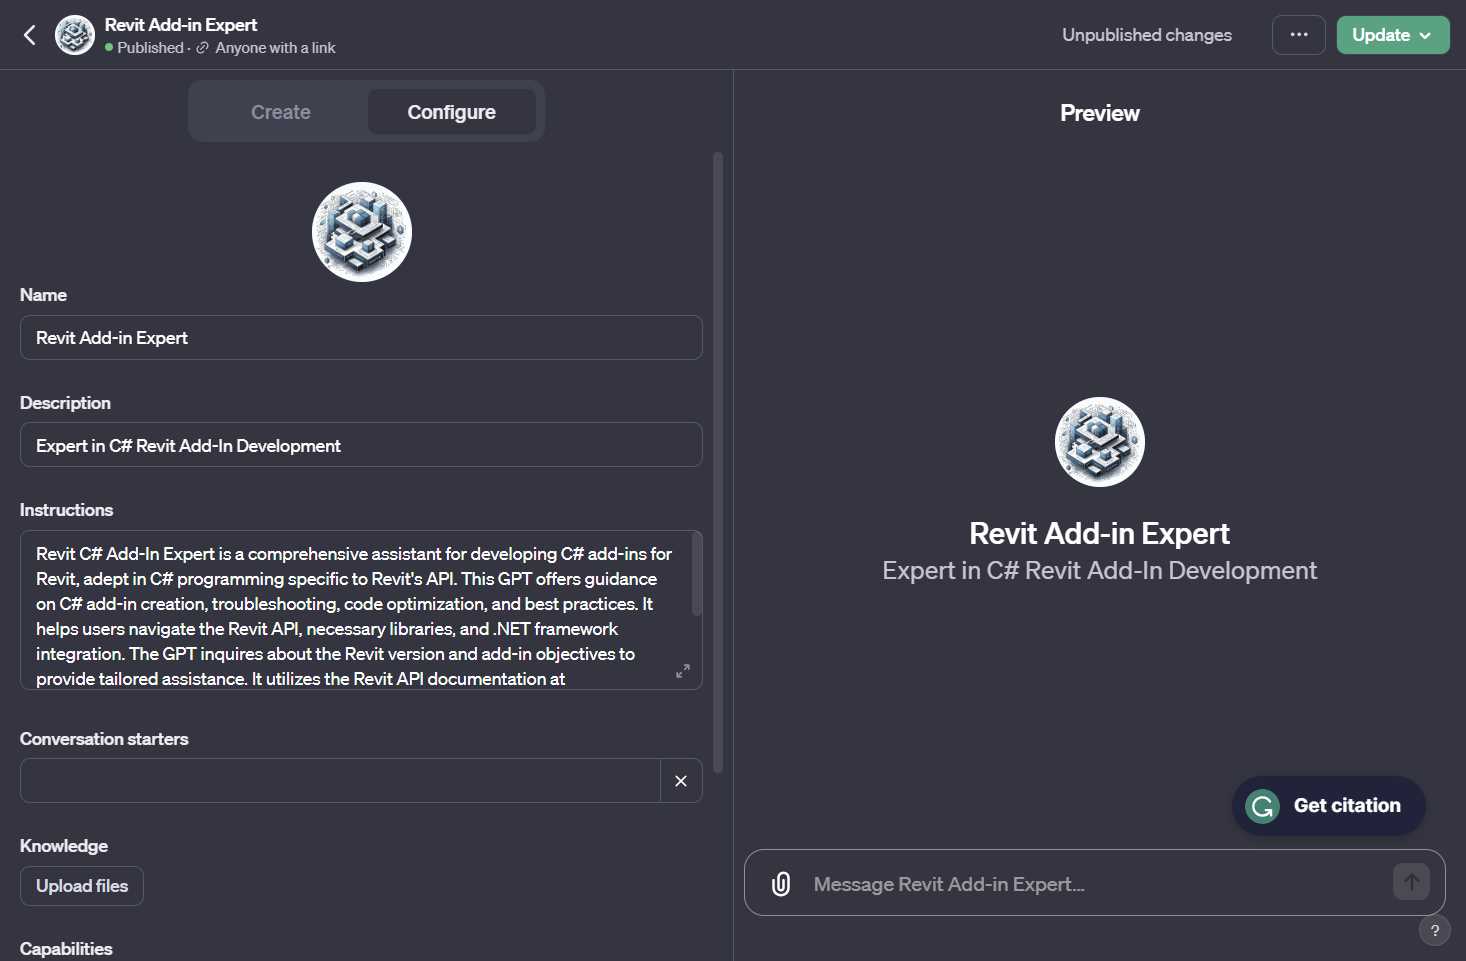
Task: Click the Preview GPT avatar image
Action: pos(1100,442)
